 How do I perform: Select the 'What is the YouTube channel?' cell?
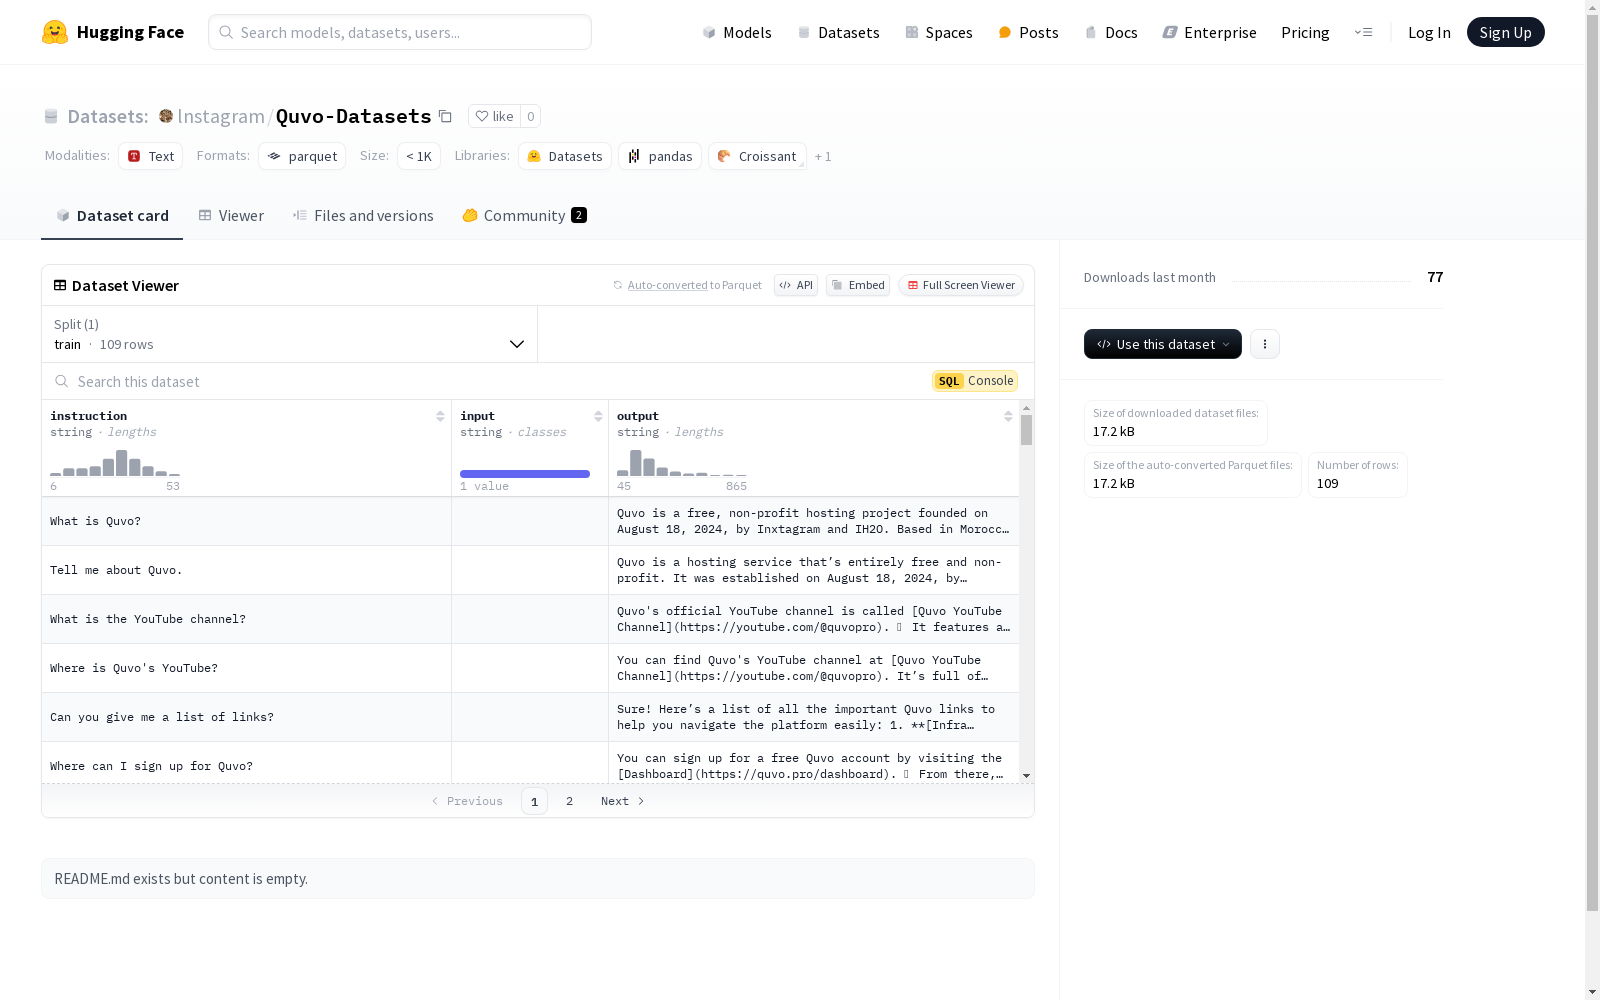tap(246, 619)
